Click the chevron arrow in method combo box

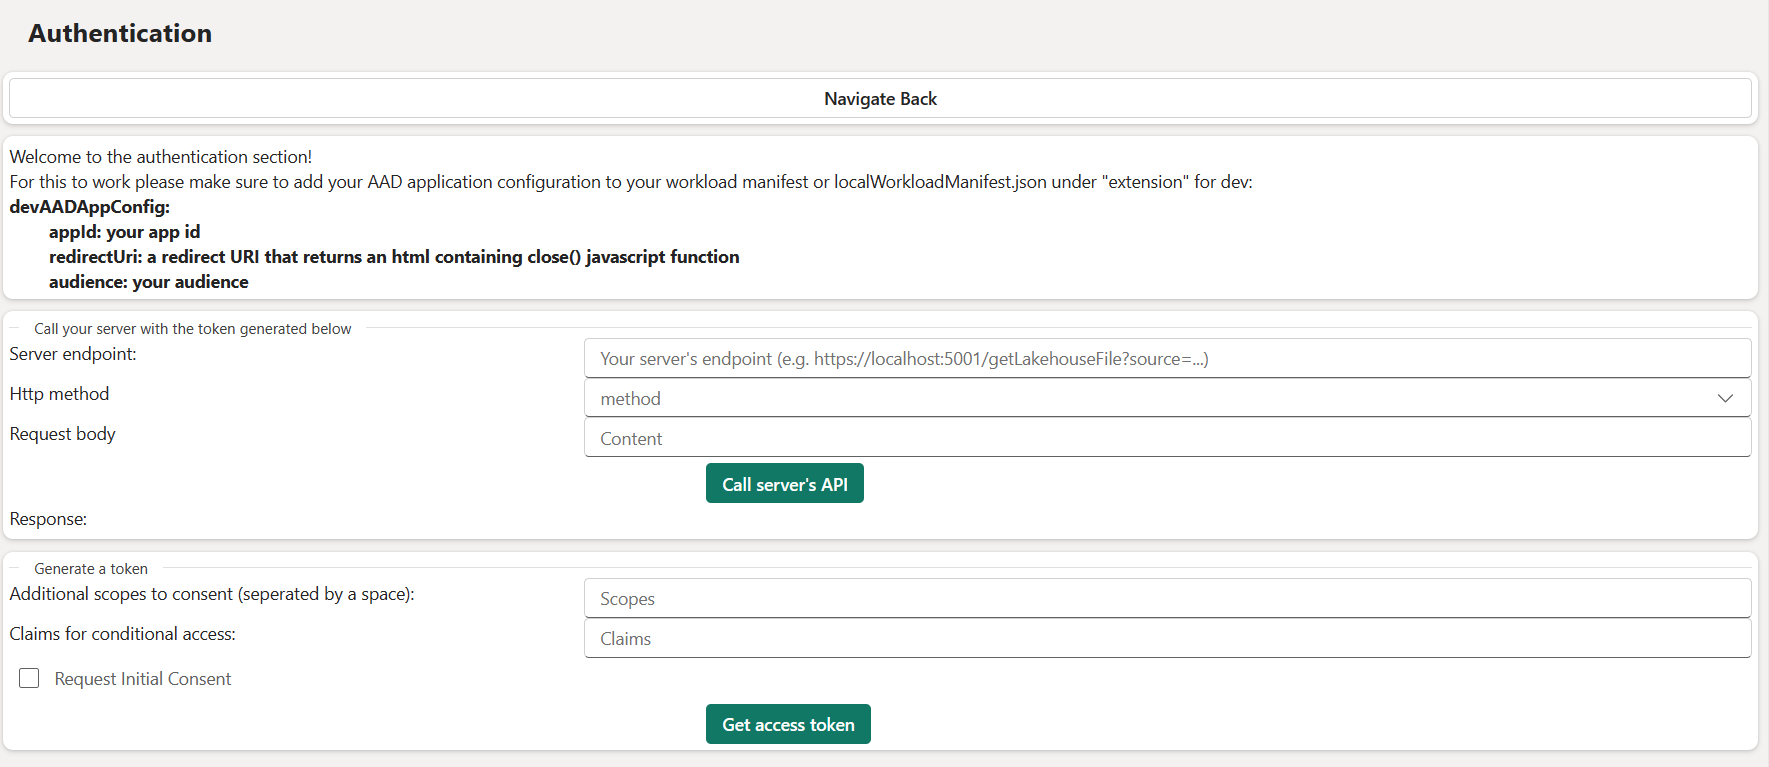click(x=1724, y=399)
